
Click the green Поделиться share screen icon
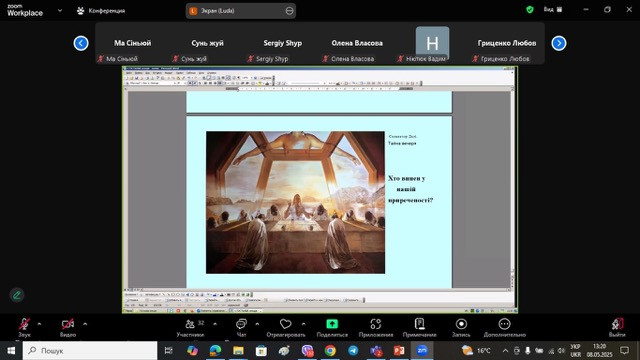pos(332,324)
